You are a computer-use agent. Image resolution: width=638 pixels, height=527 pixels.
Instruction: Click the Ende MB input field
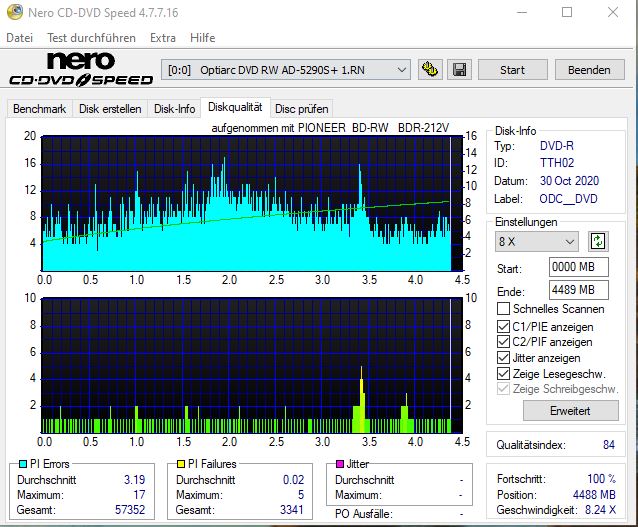point(578,290)
